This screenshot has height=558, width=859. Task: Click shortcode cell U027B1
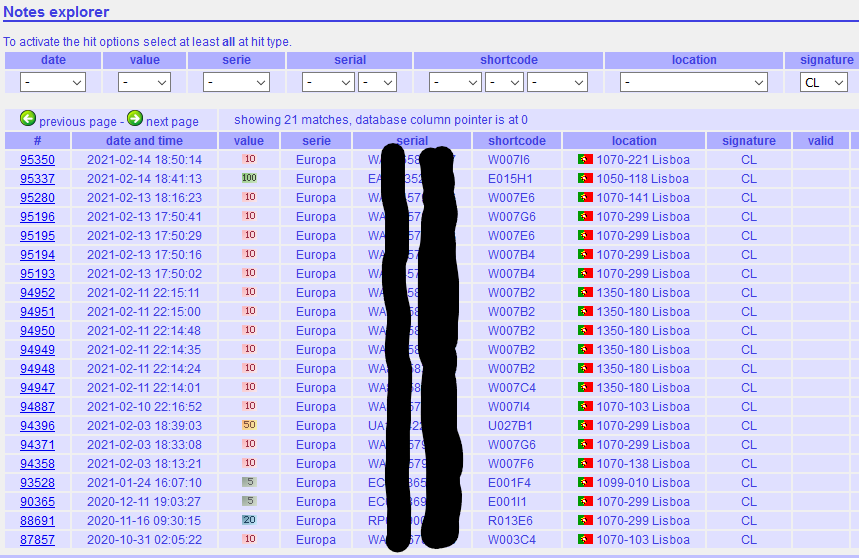(x=510, y=425)
